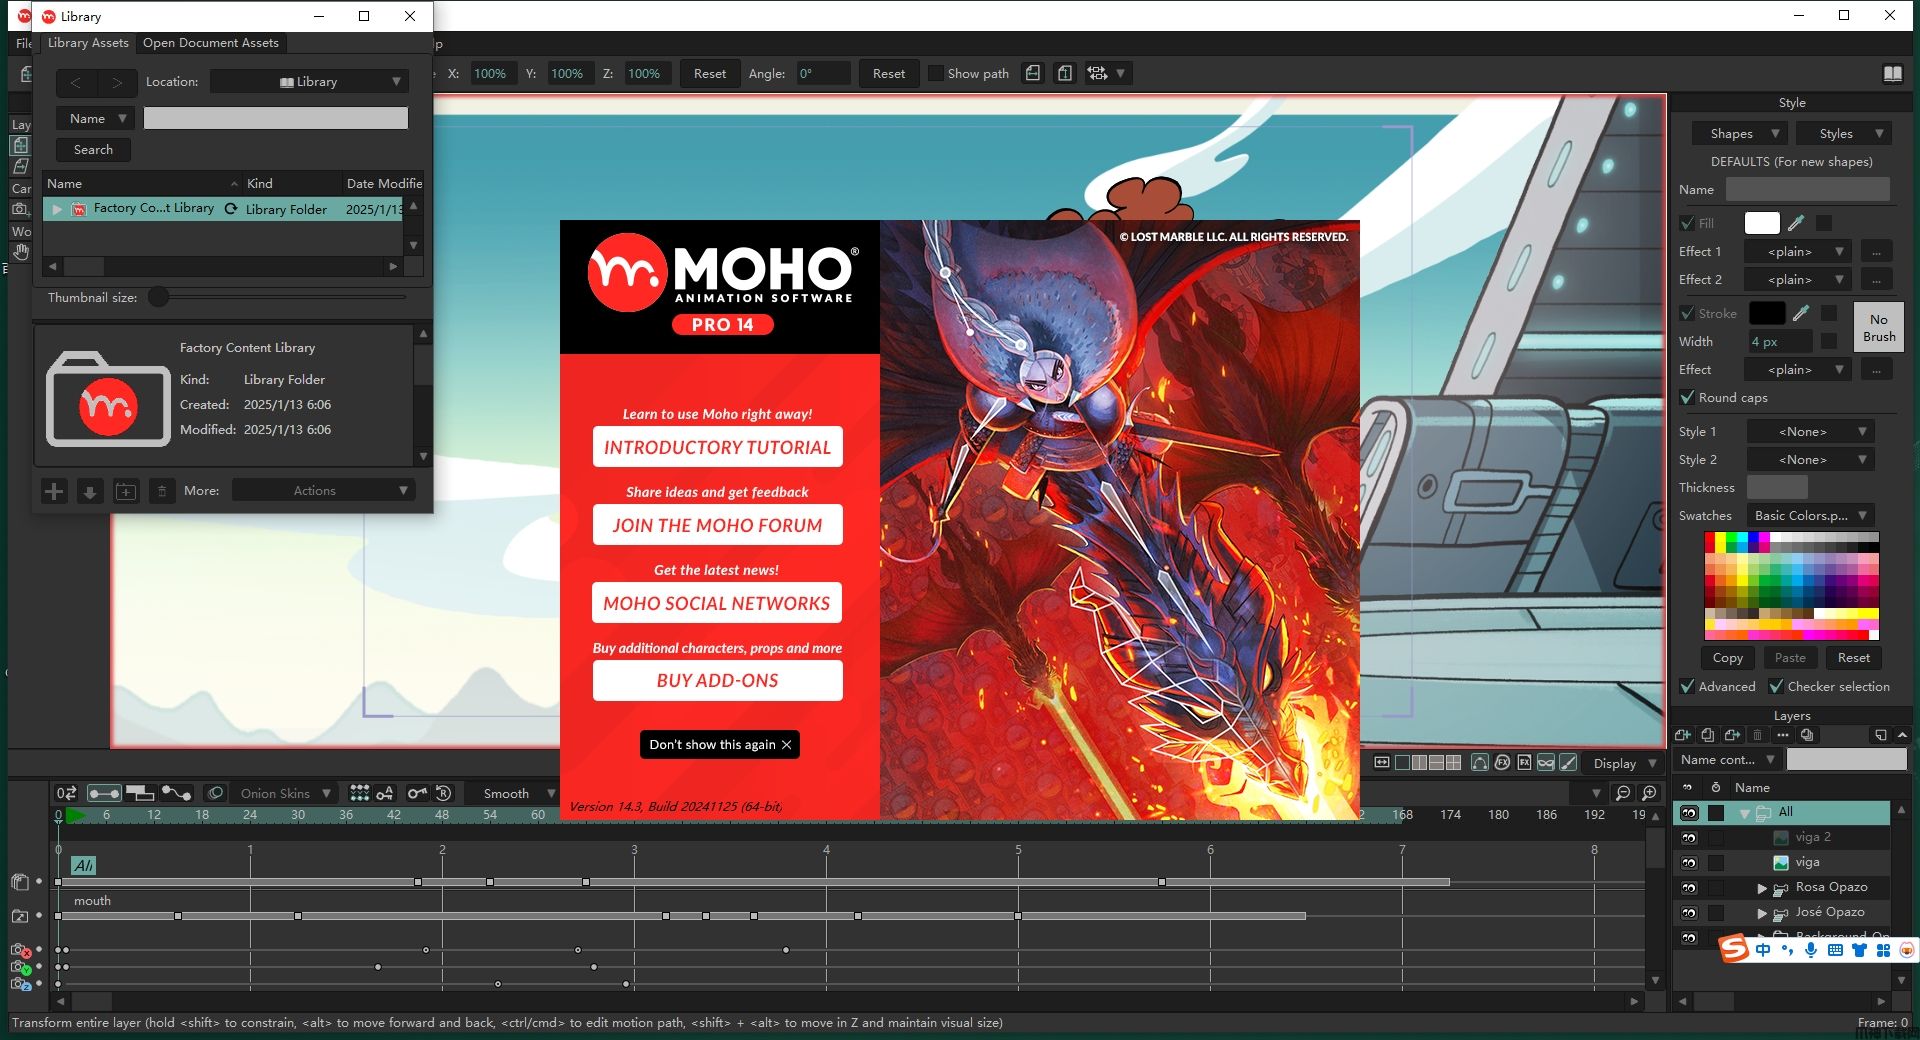1920x1040 pixels.
Task: Click the onion skin circles icon in timeline
Action: (x=215, y=793)
